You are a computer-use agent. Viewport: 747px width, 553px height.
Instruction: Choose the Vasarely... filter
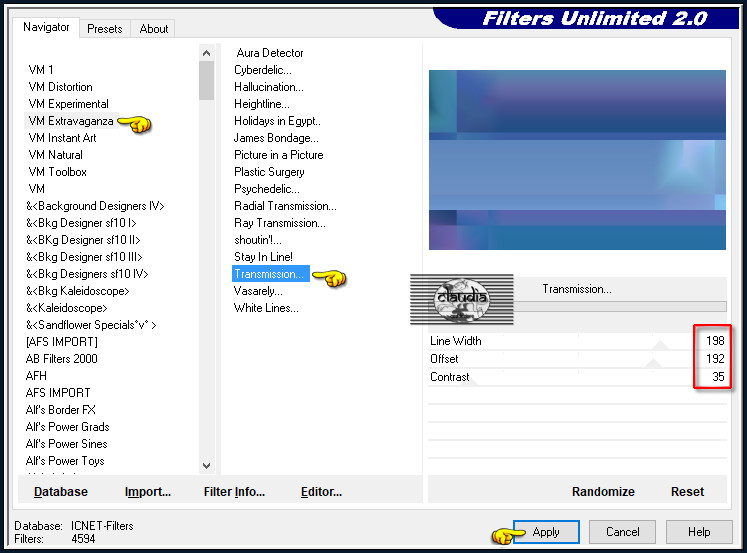[258, 291]
